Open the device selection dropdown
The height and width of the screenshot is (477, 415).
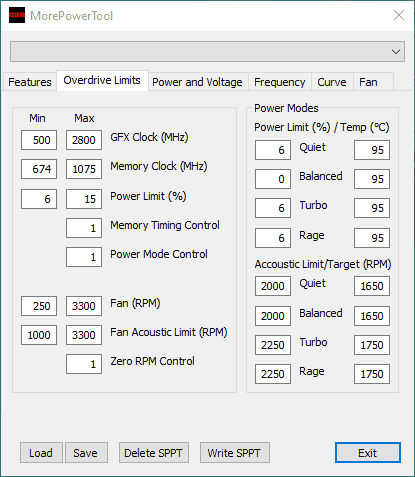207,52
